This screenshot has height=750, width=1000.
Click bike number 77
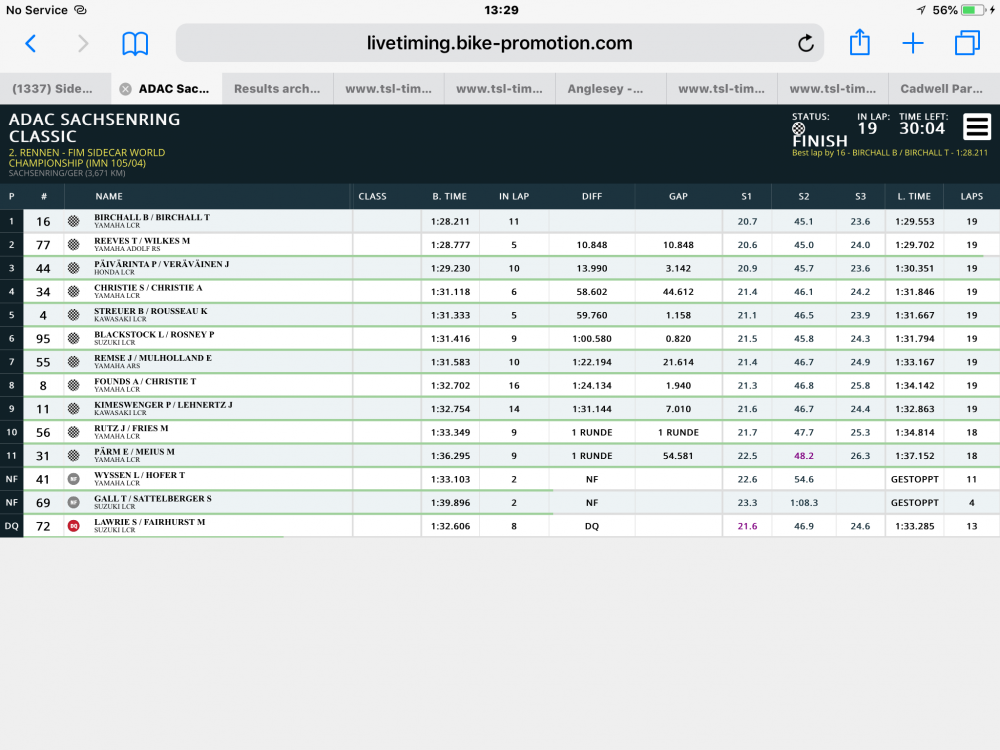pos(43,245)
